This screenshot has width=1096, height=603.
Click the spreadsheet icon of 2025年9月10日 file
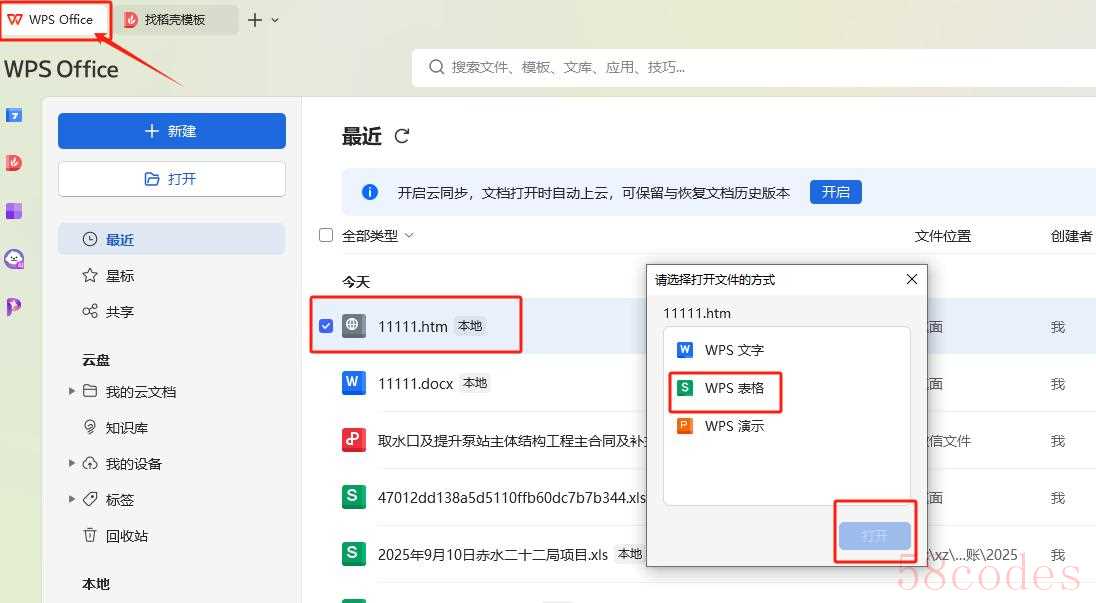354,553
